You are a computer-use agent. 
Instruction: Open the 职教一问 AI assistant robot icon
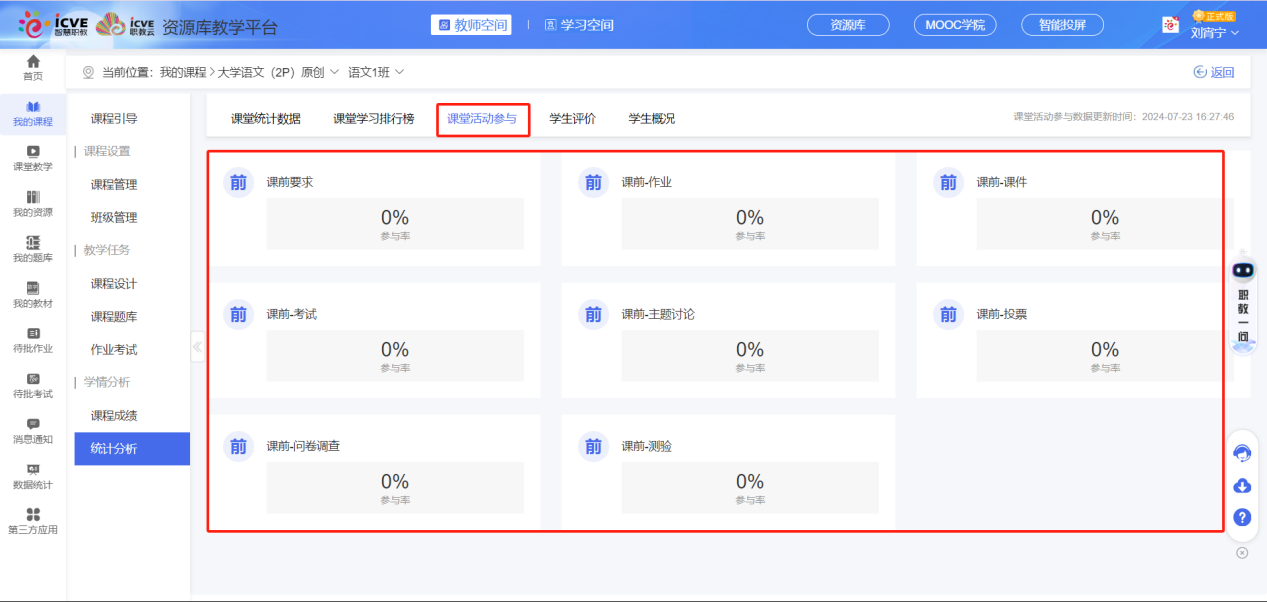tap(1240, 267)
